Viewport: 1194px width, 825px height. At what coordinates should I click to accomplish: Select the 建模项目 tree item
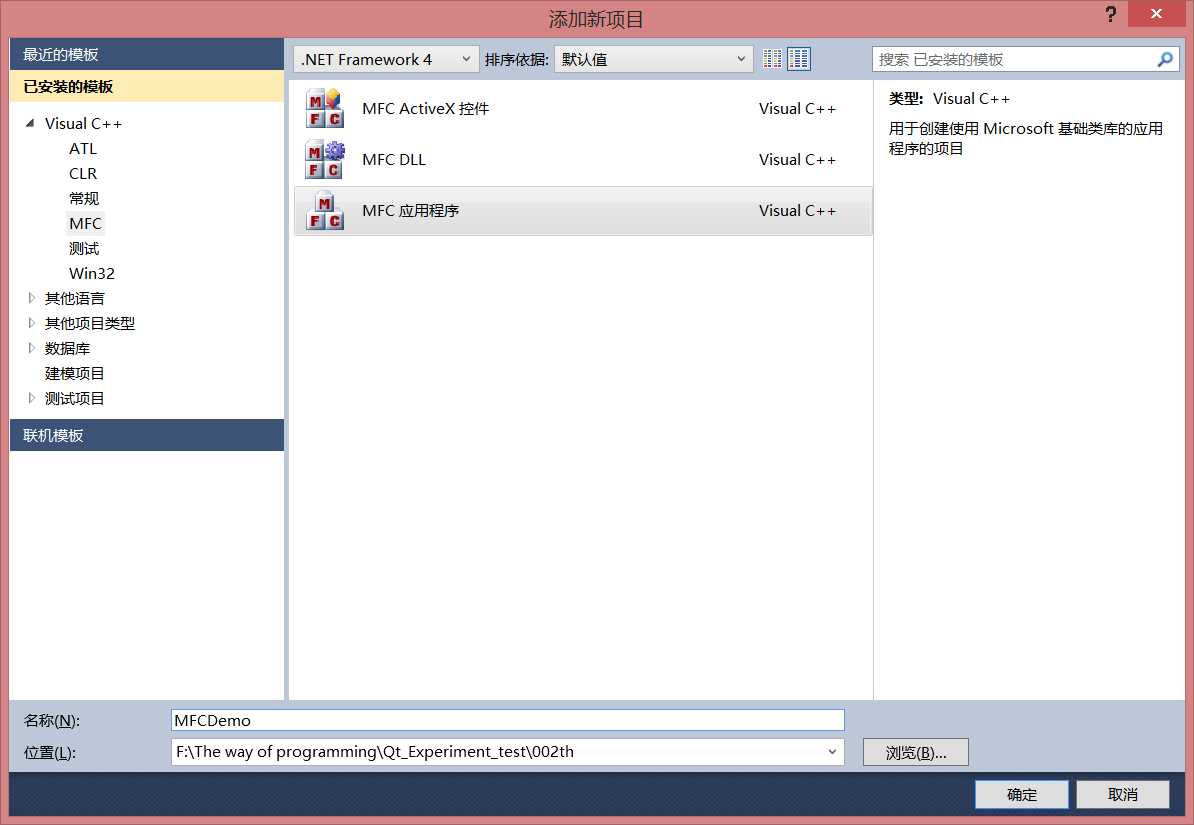(x=75, y=373)
